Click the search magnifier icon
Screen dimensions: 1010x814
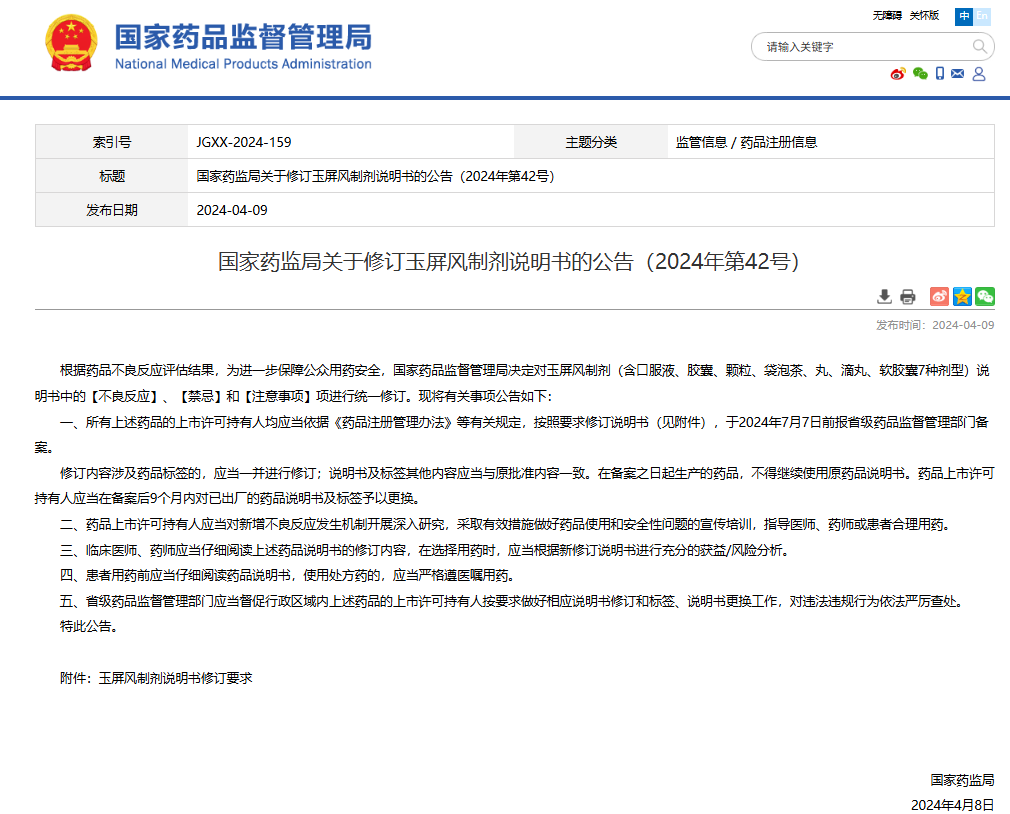point(980,47)
